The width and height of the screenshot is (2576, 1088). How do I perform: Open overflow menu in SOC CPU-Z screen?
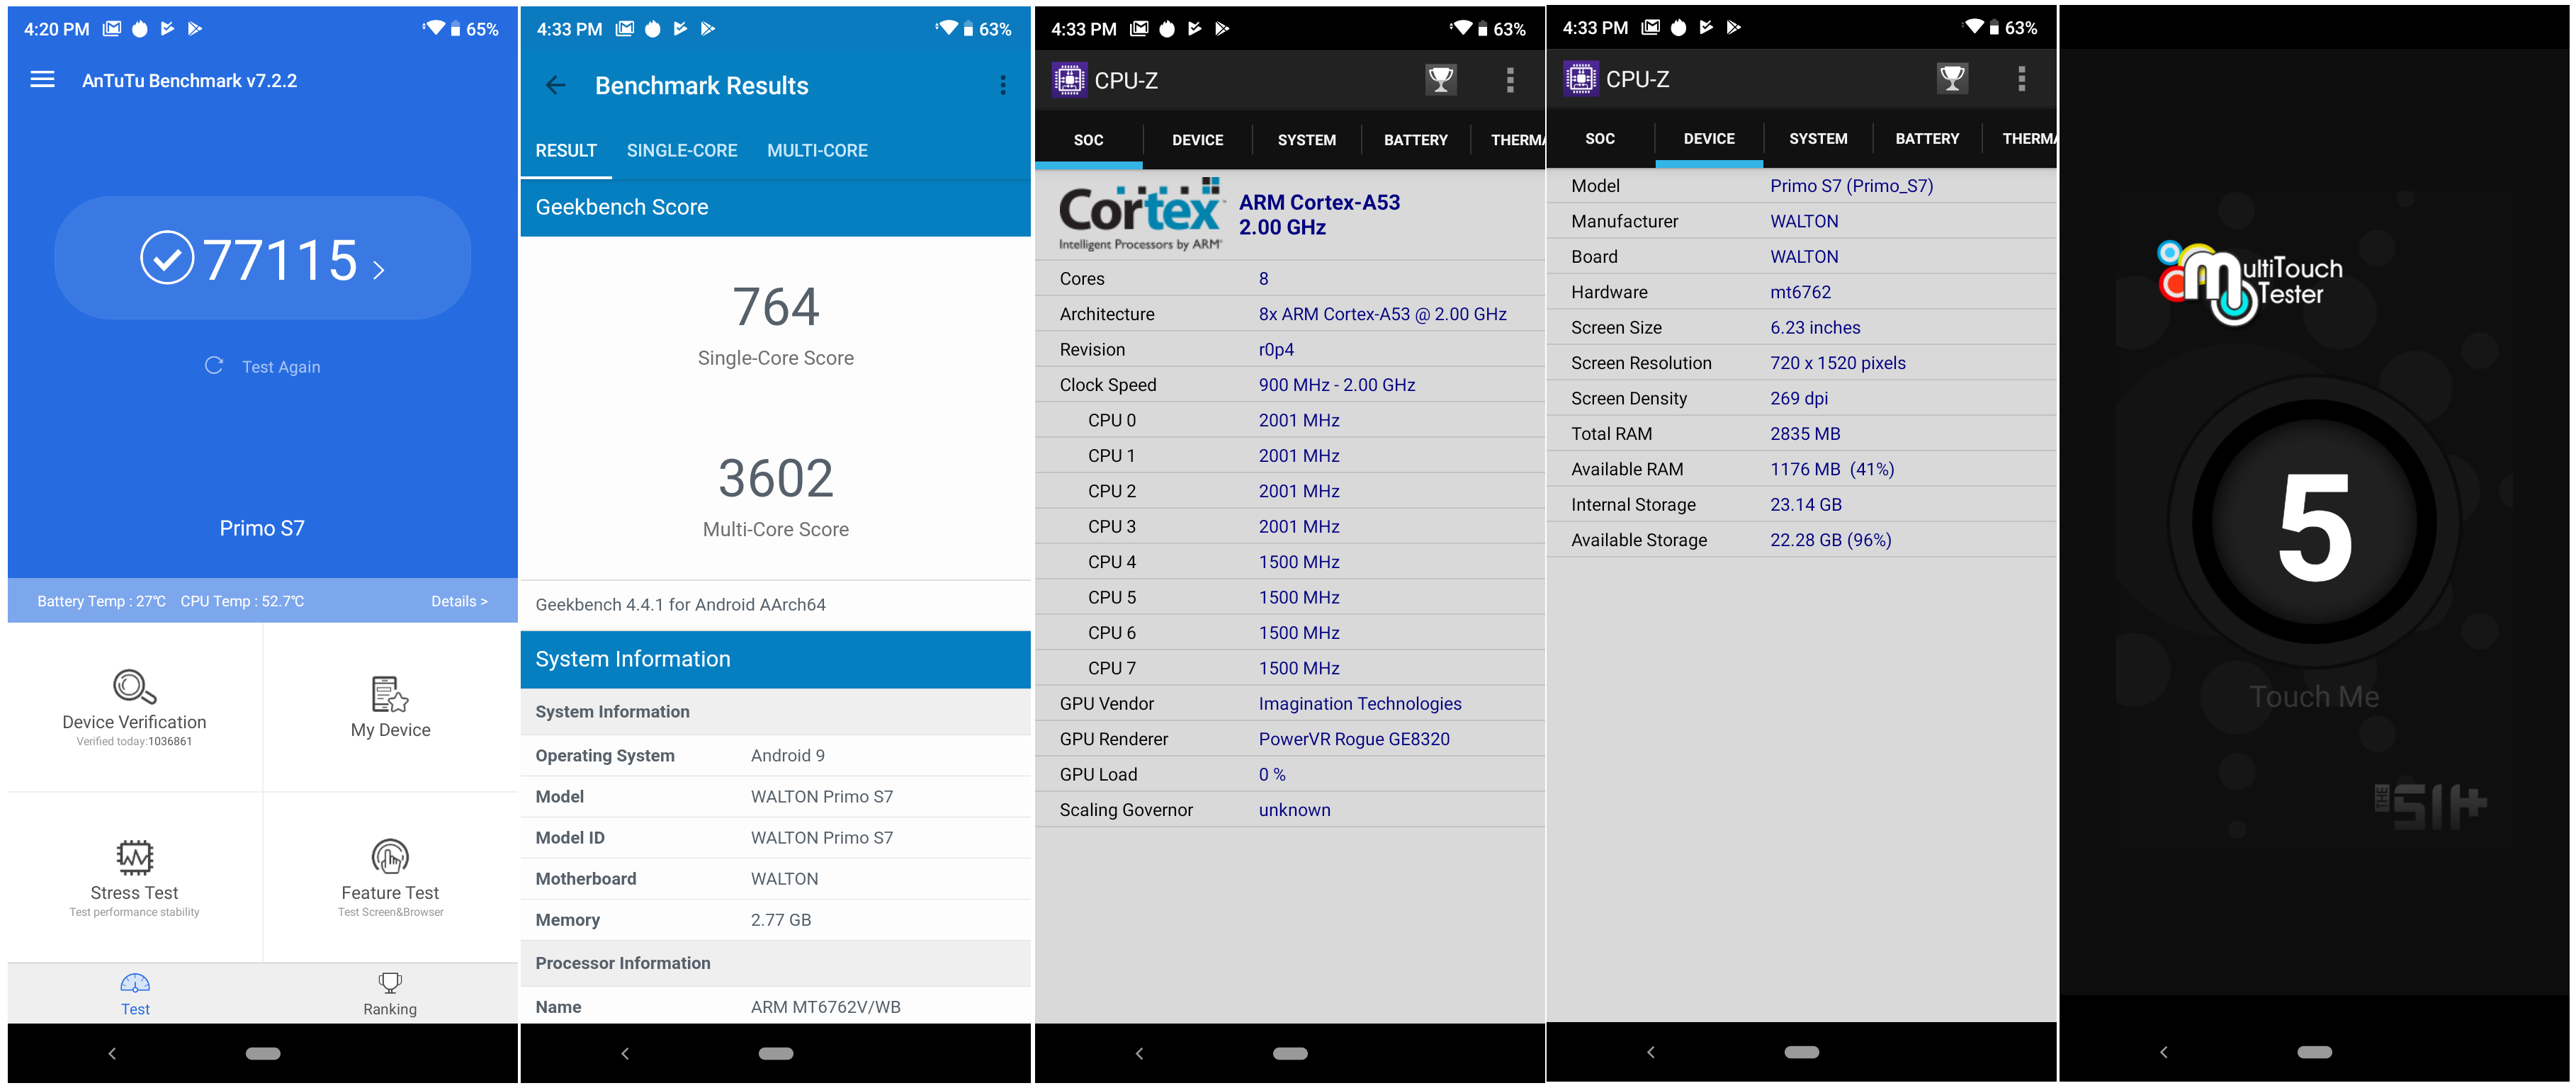[1510, 80]
